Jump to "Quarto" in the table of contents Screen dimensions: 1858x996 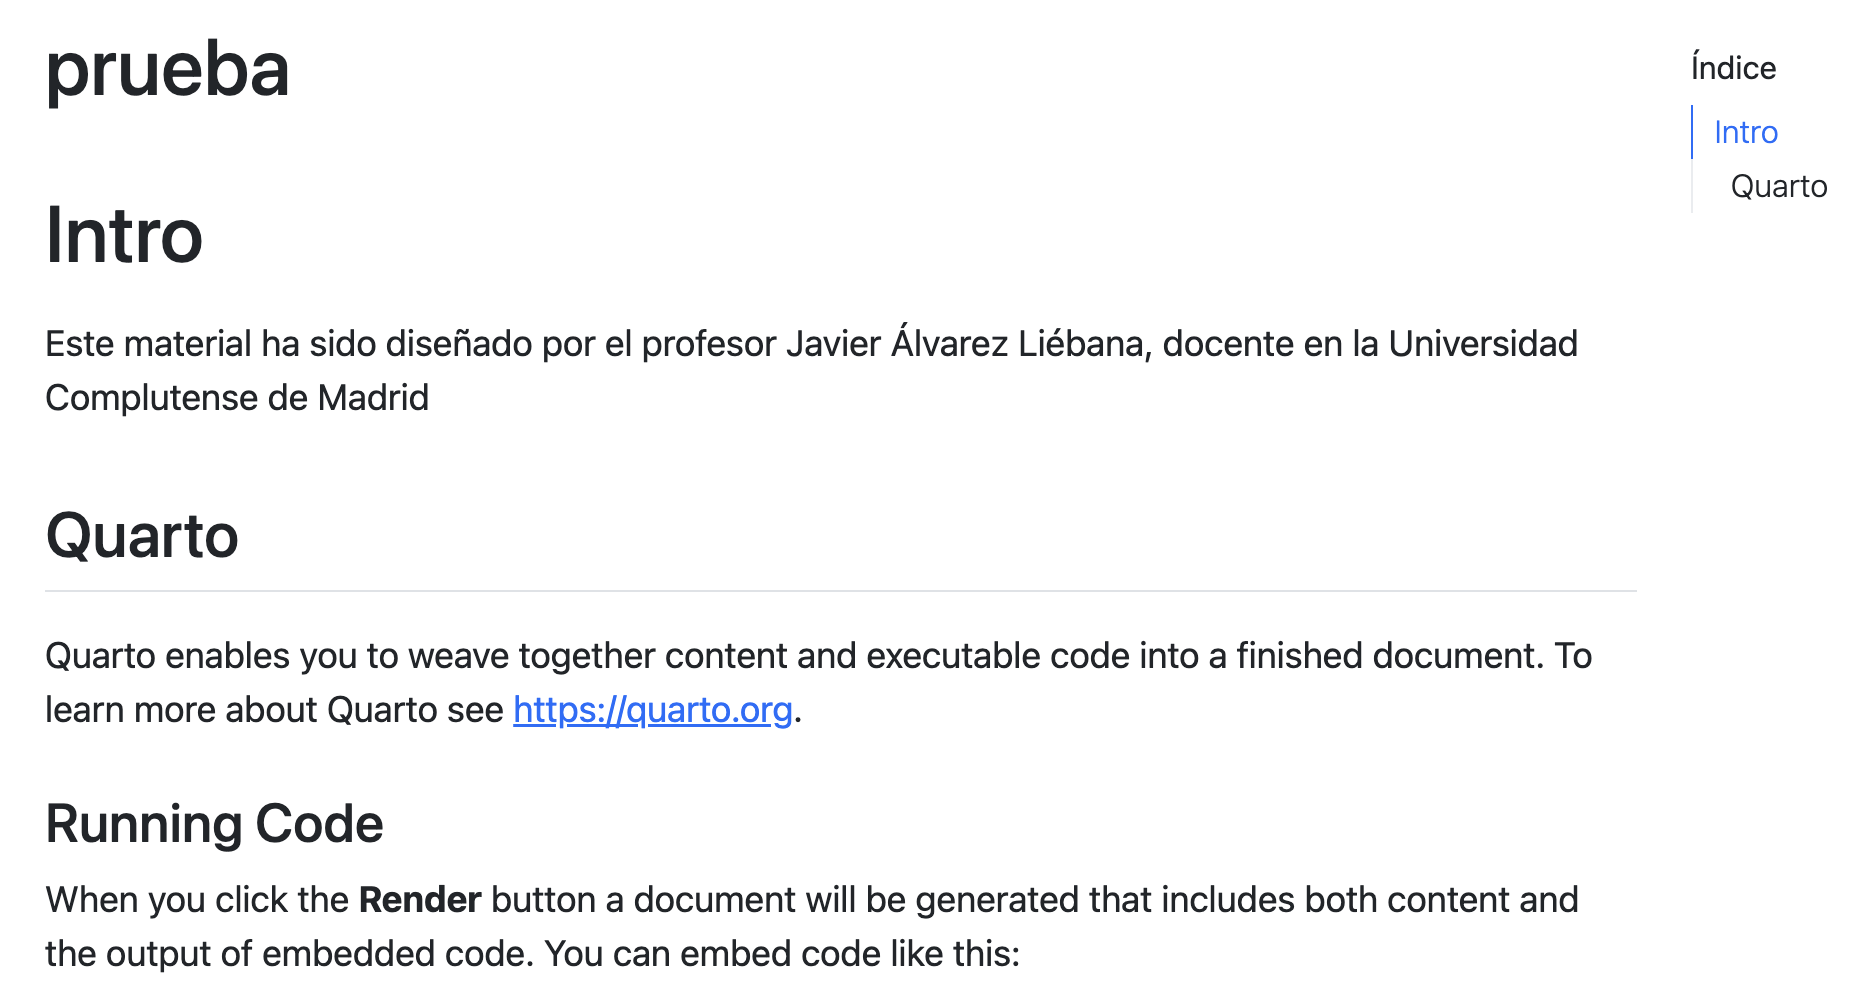click(x=1778, y=186)
